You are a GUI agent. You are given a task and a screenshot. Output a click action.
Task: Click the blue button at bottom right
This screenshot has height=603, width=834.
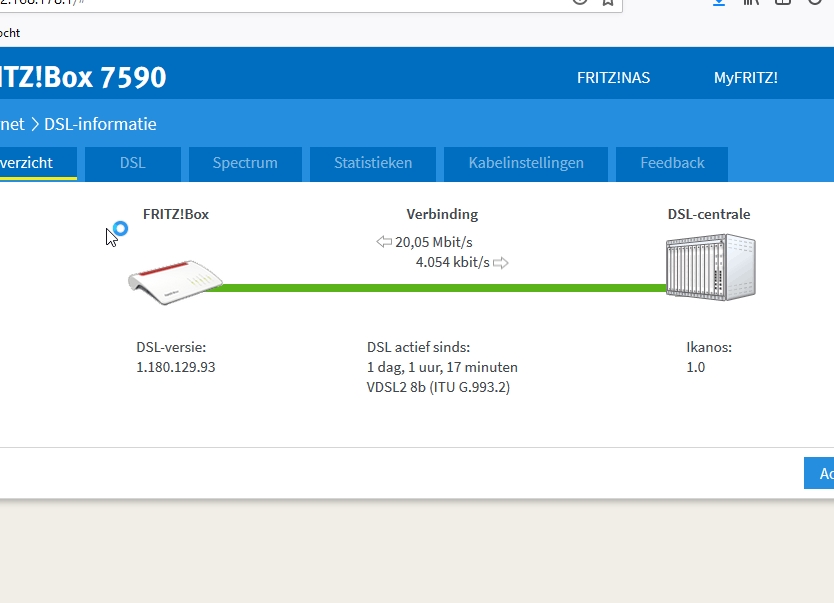(820, 474)
